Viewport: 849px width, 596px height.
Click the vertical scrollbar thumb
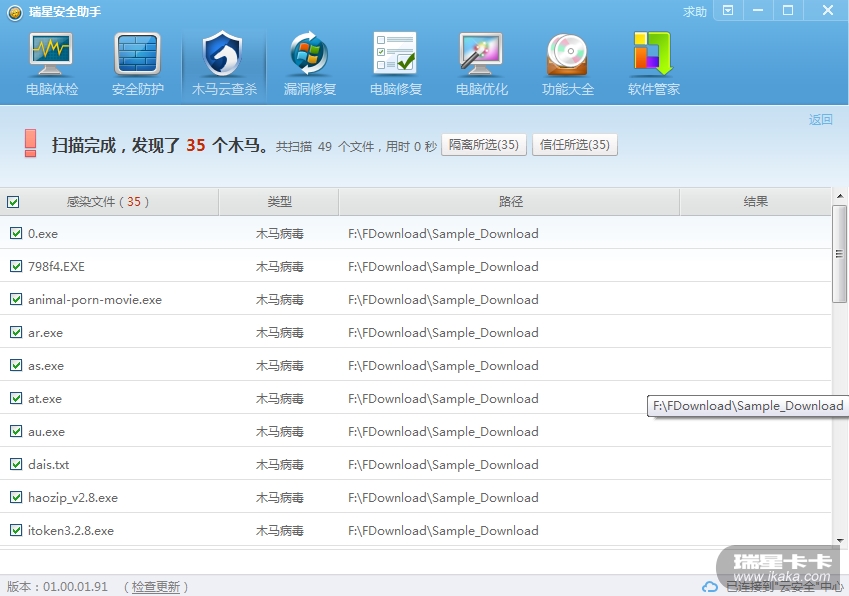pos(839,253)
